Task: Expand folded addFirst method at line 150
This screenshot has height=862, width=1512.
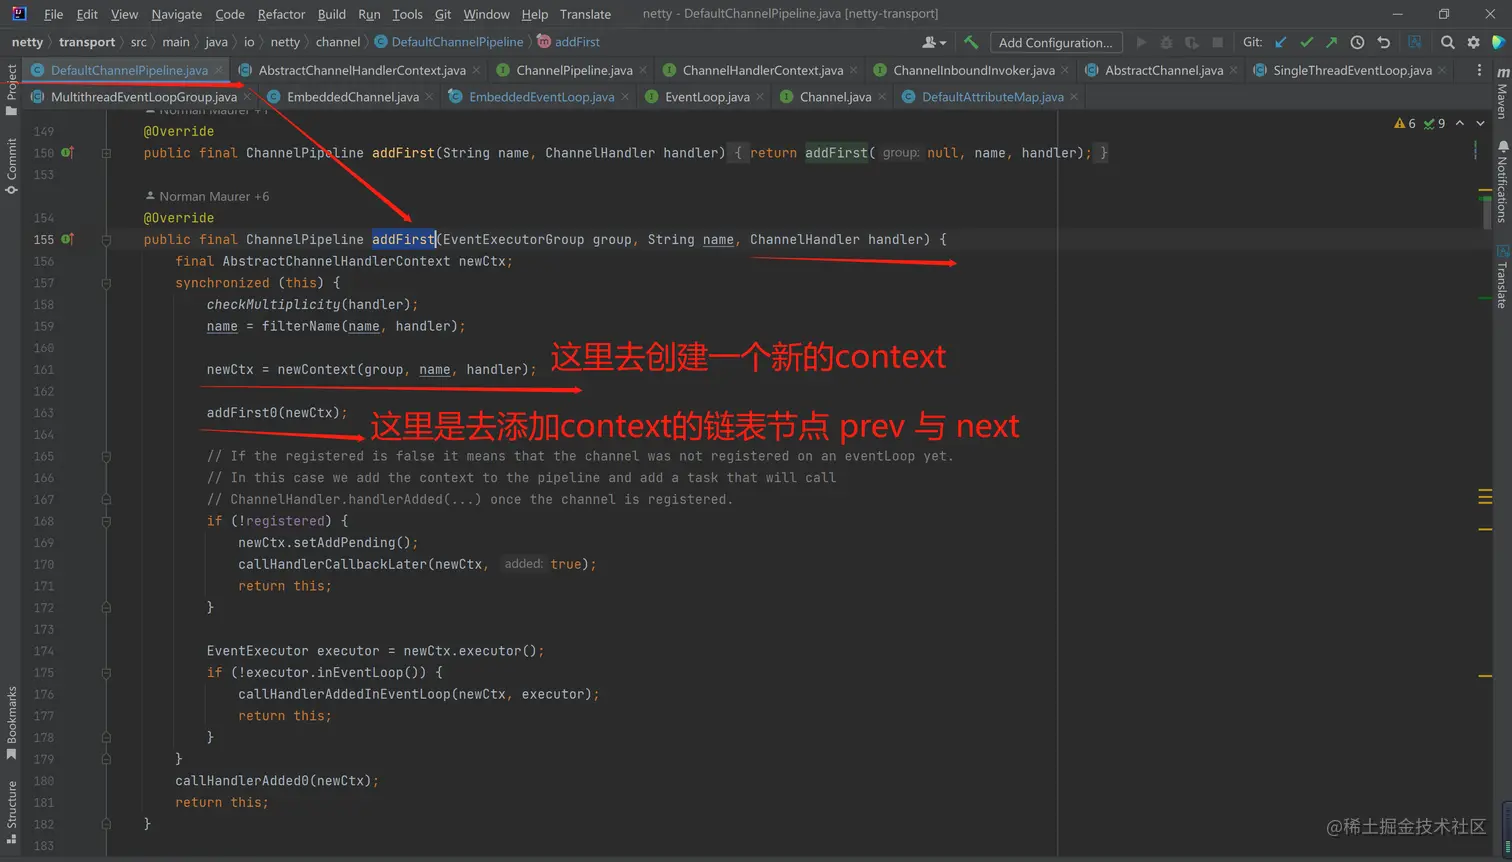Action: [106, 153]
